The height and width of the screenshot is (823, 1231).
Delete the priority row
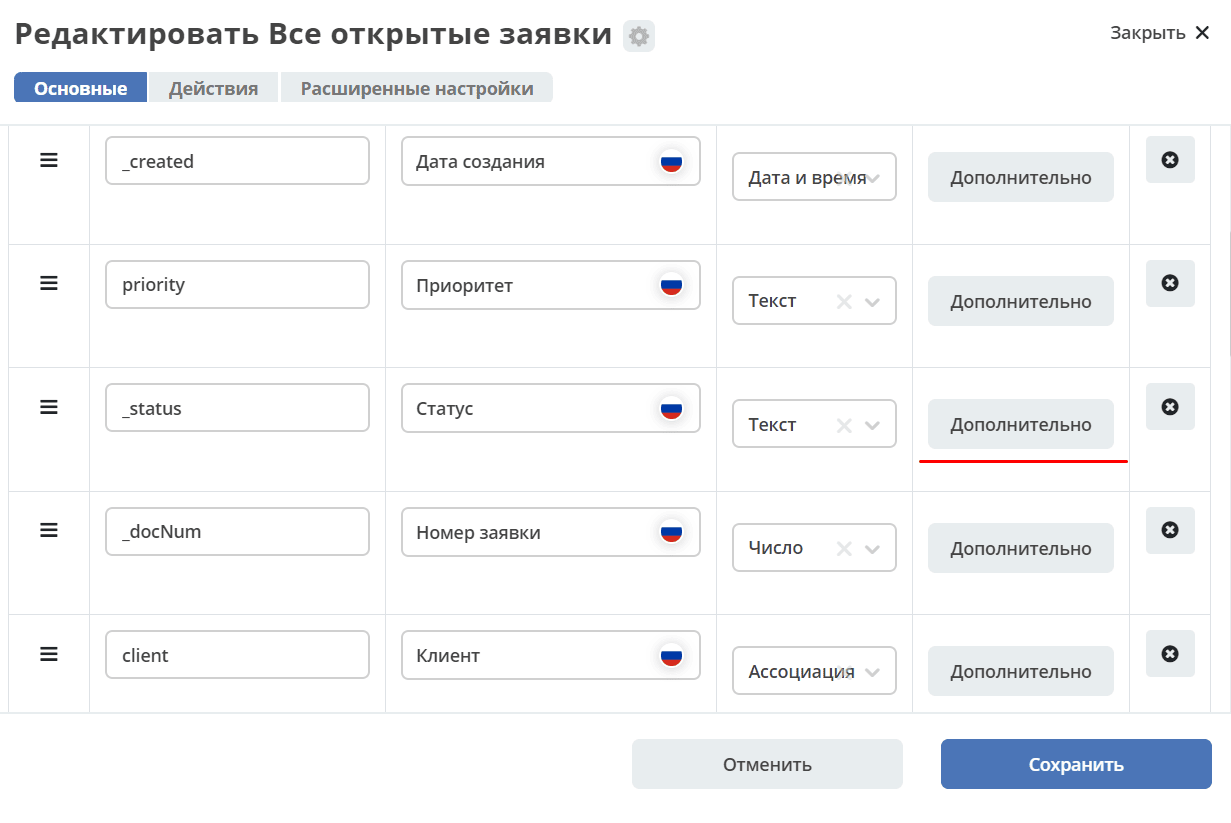coord(1170,283)
